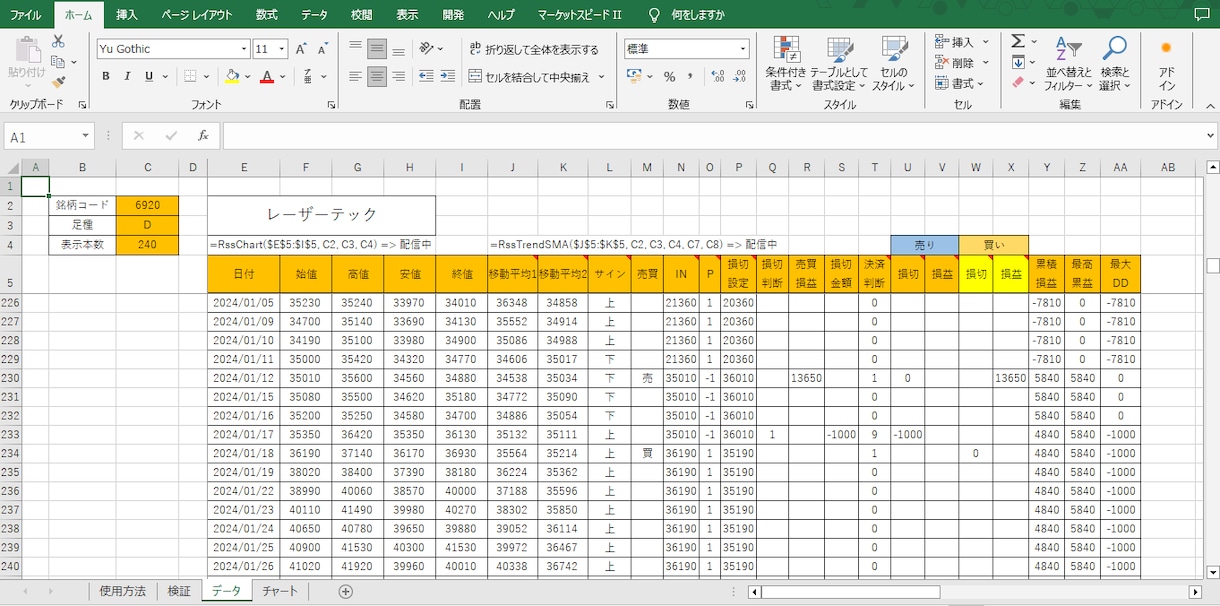Open the Yu Gothic font name dropdown
This screenshot has height=606, width=1220.
click(x=244, y=49)
